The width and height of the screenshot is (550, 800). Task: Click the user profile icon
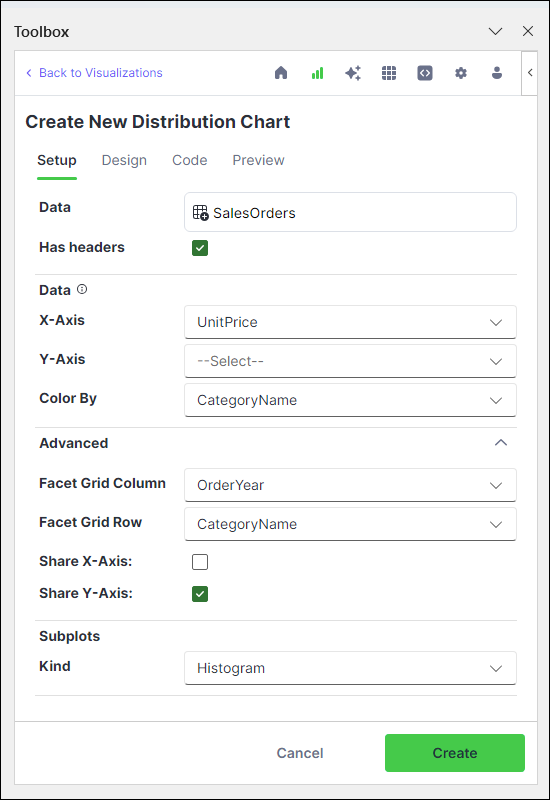click(497, 73)
